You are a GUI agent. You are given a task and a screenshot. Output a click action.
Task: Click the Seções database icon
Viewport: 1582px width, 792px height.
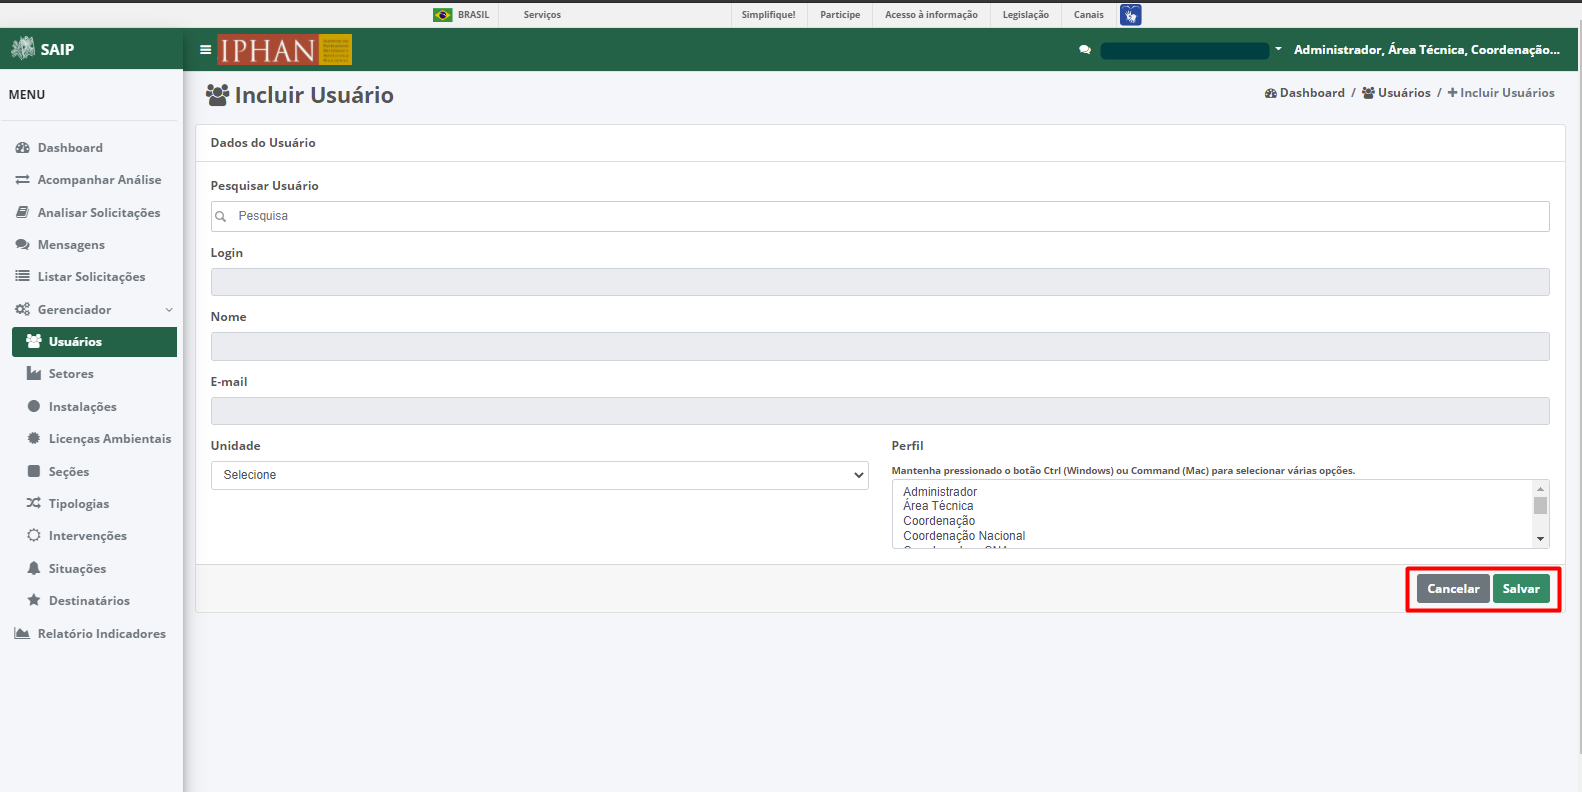[34, 472]
